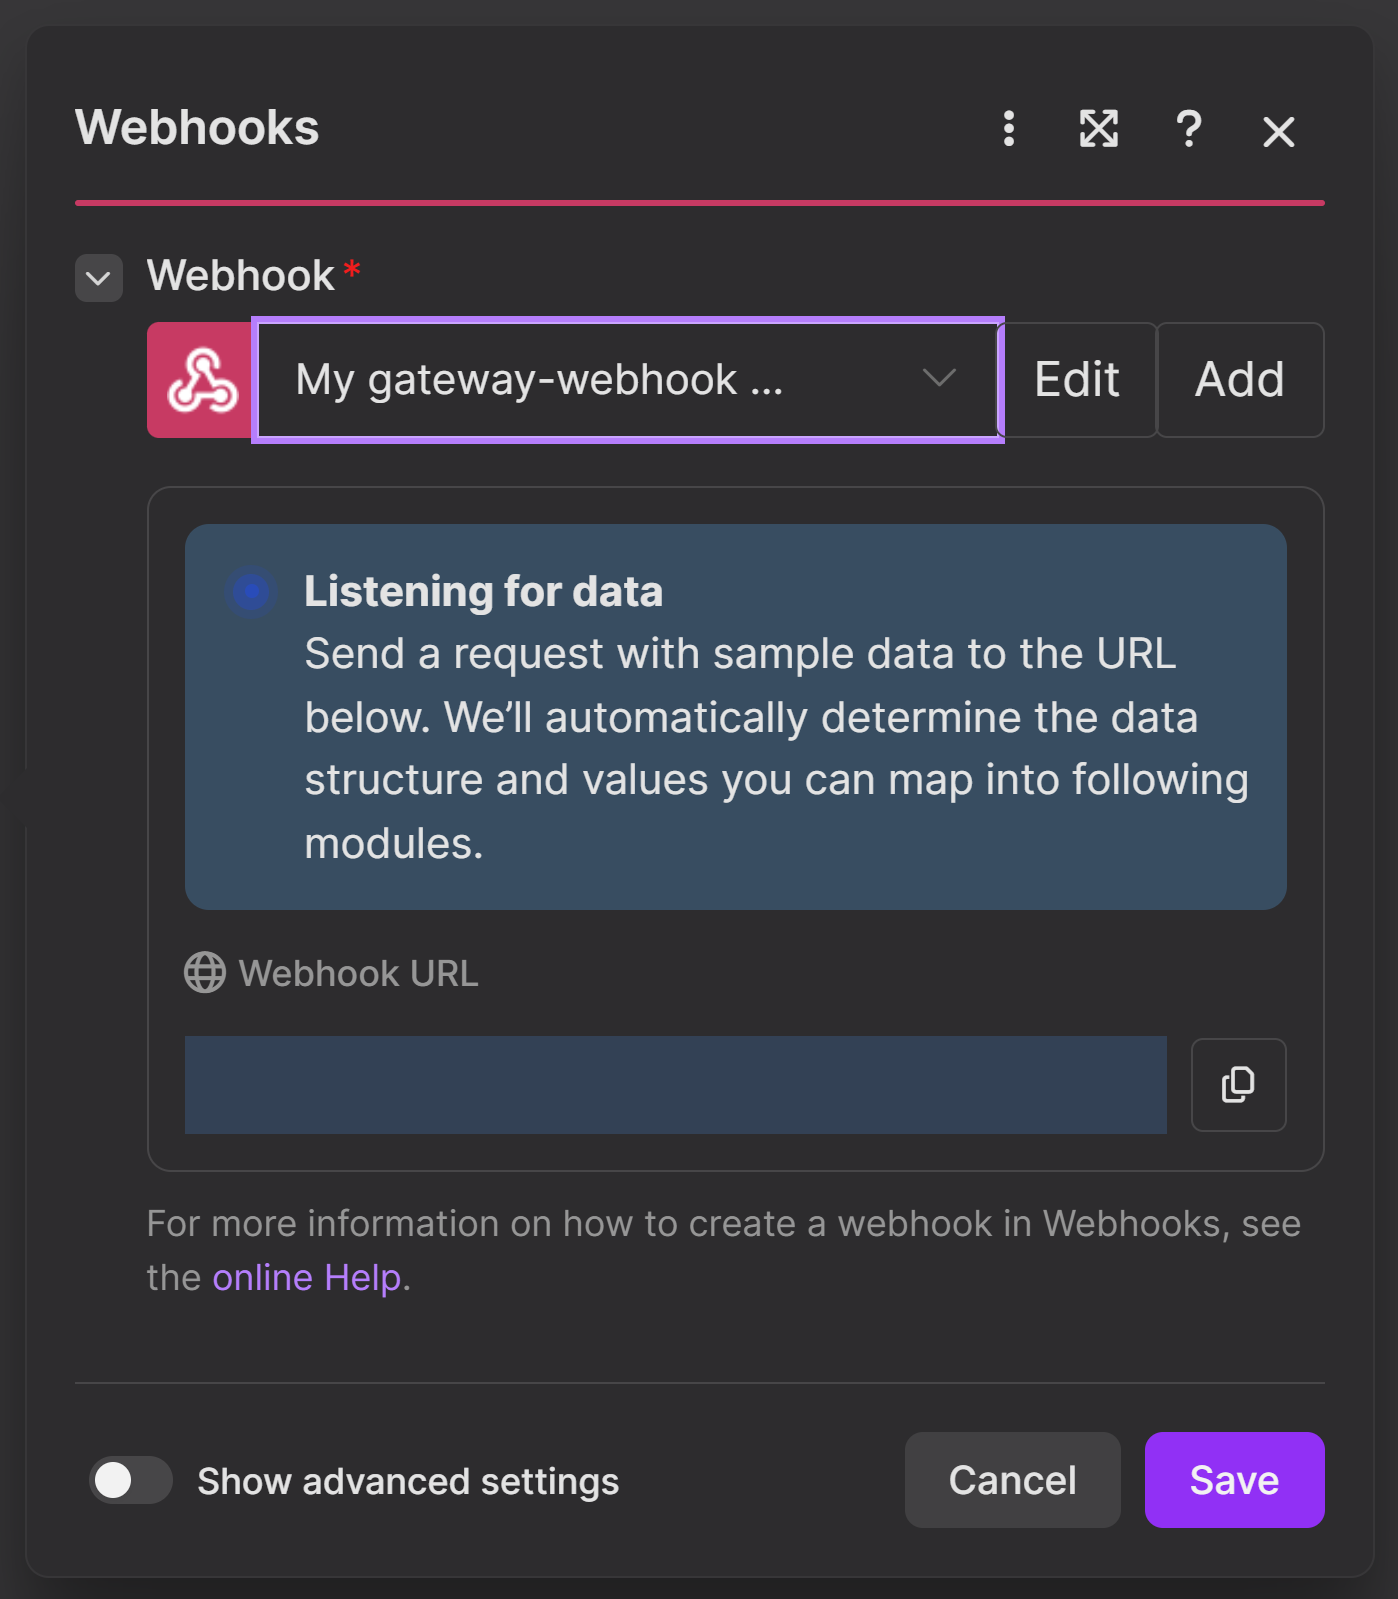
Task: Click the blue listening status indicator dot
Action: click(x=251, y=591)
